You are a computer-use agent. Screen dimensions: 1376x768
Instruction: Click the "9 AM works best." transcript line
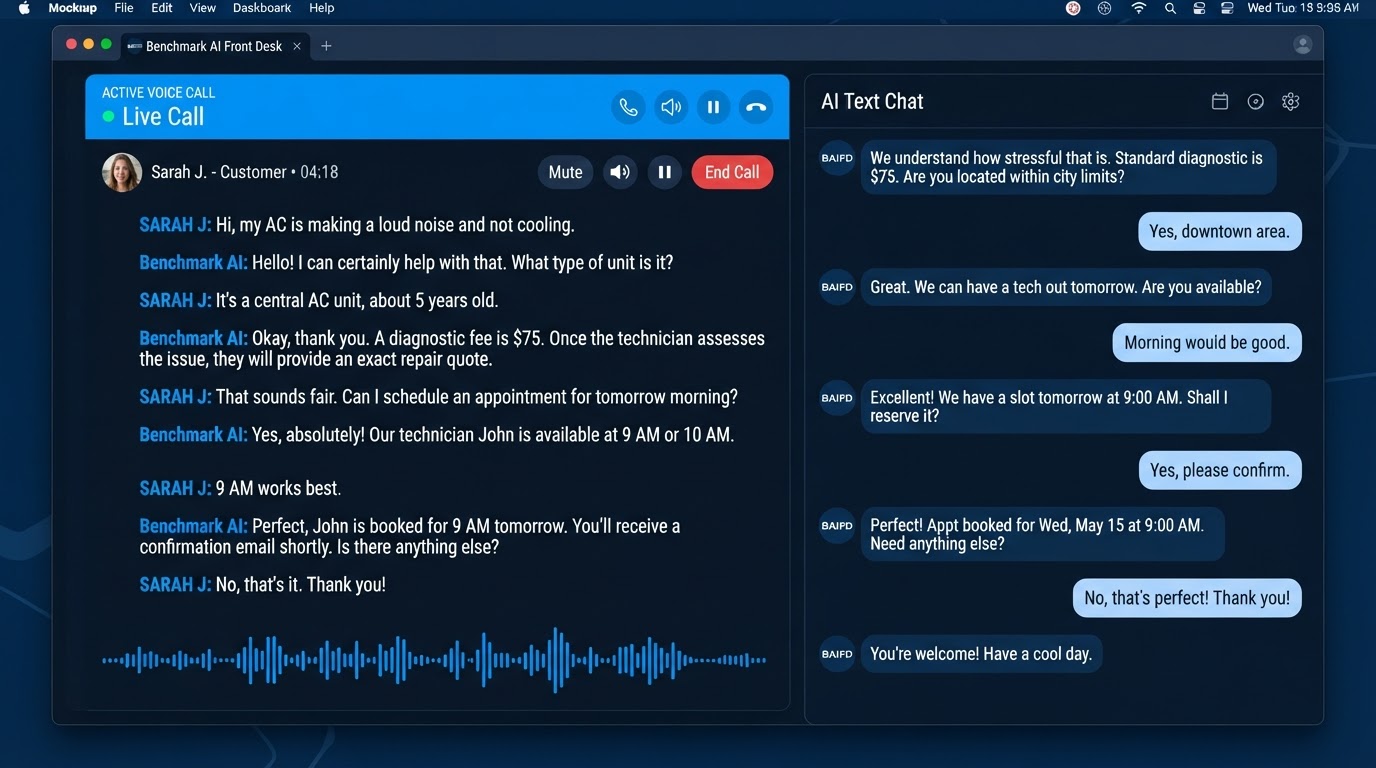[240, 489]
